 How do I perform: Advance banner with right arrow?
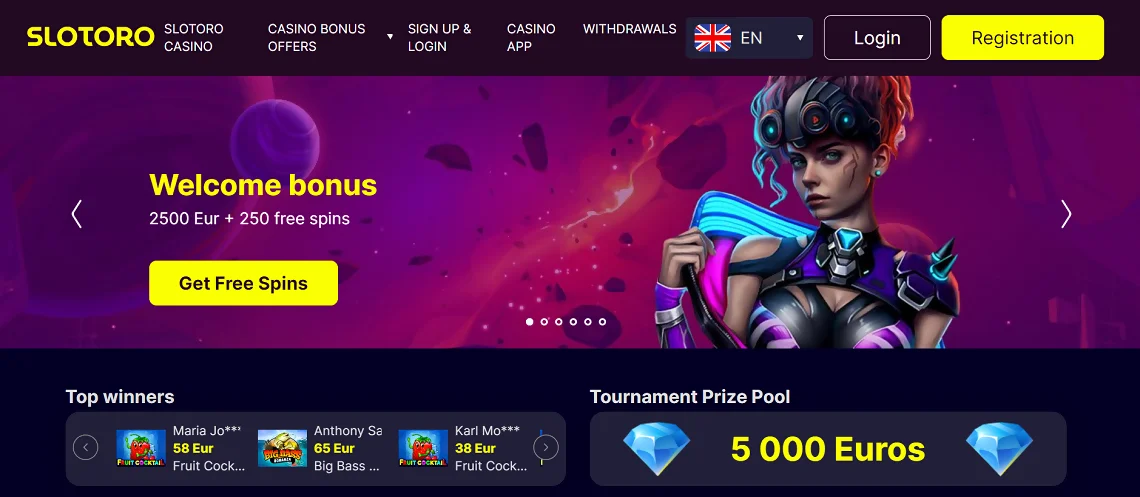[x=1066, y=214]
